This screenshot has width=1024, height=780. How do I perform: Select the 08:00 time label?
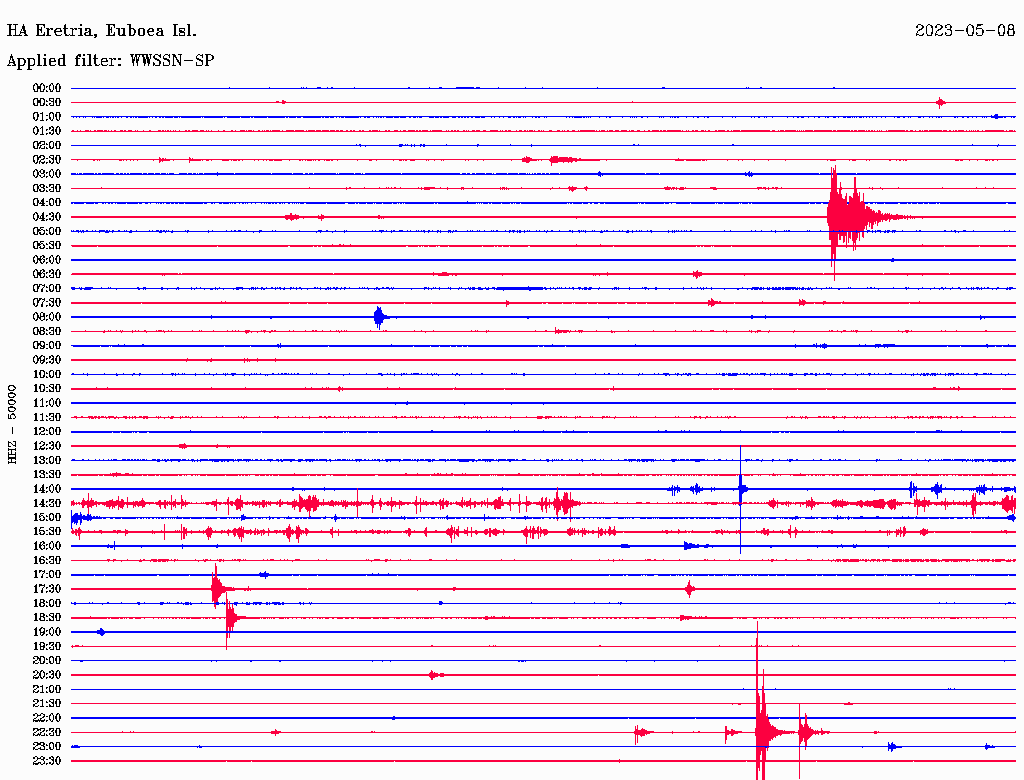47,317
